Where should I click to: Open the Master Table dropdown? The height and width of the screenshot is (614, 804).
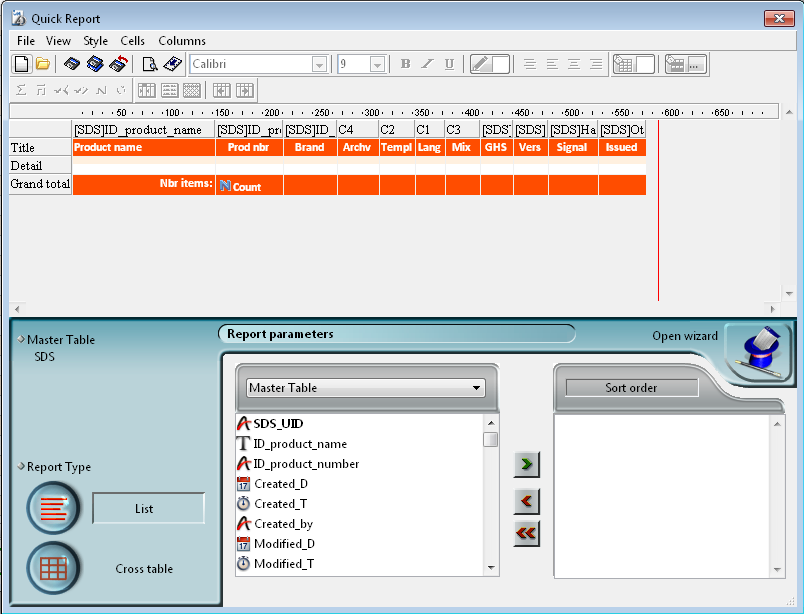pos(365,388)
